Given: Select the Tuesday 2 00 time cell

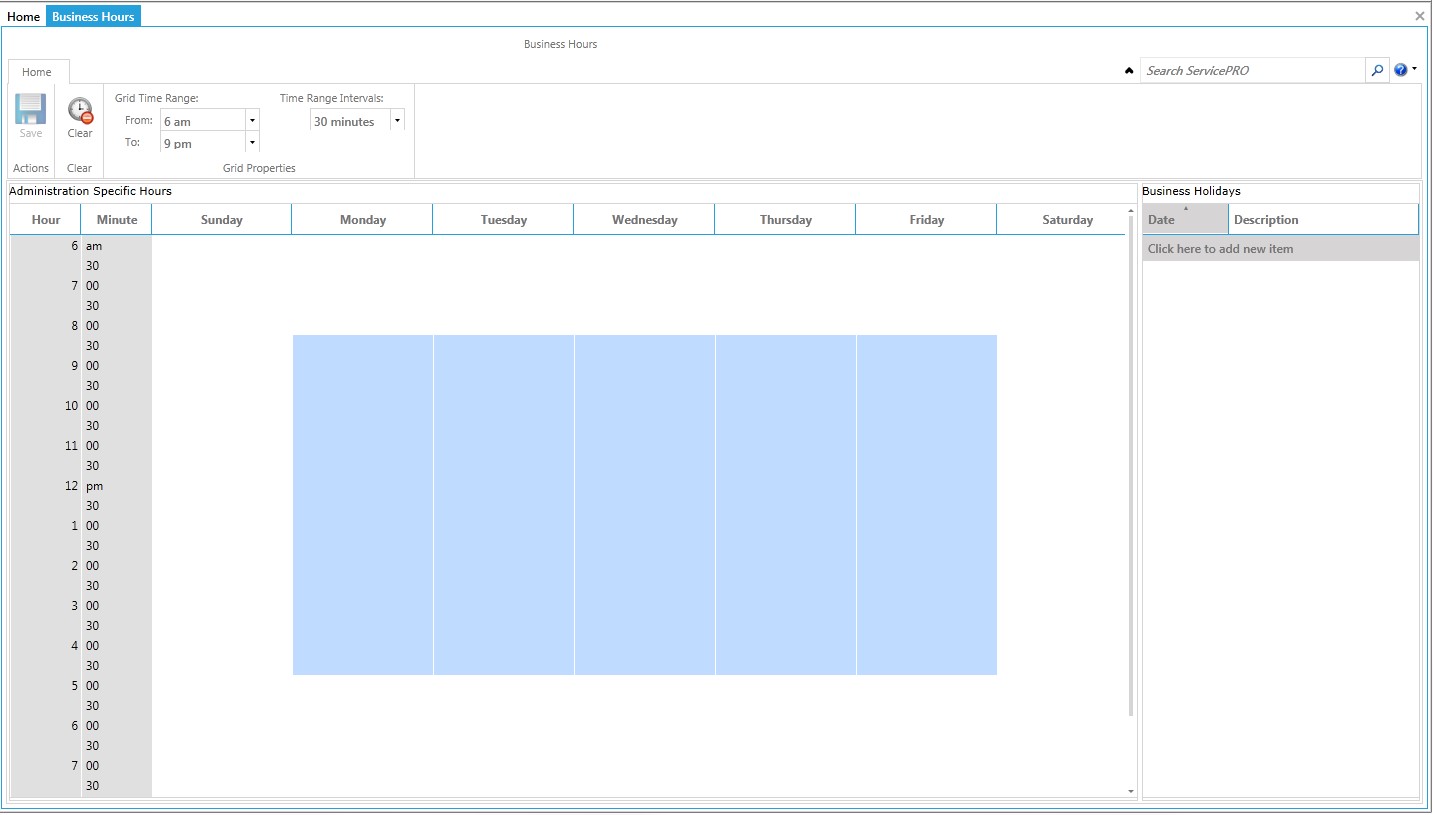Looking at the screenshot, I should [x=504, y=565].
